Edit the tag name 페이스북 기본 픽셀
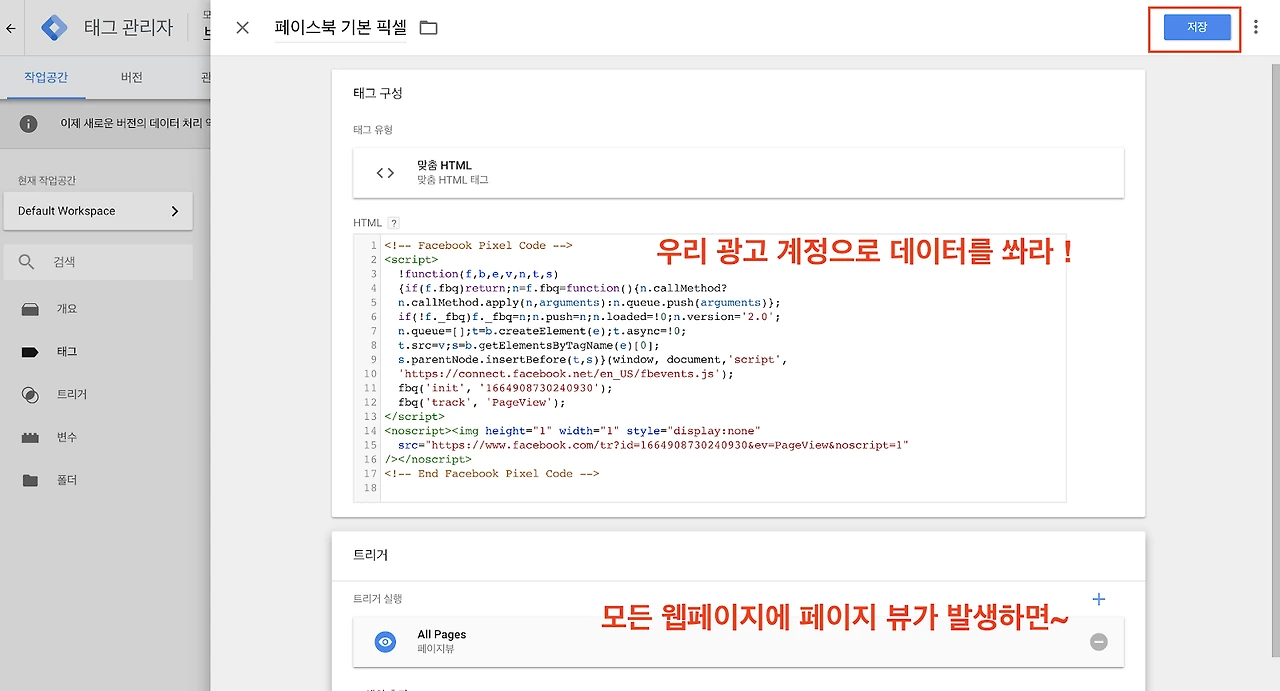The image size is (1280, 691). click(x=340, y=28)
